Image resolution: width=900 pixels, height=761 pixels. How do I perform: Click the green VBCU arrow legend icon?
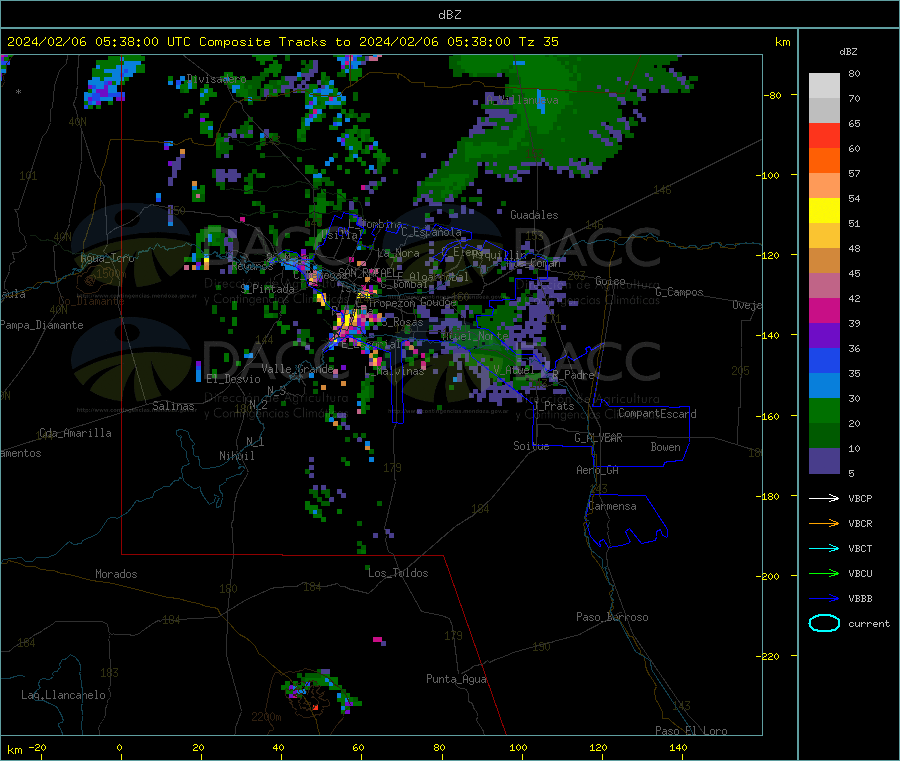824,573
